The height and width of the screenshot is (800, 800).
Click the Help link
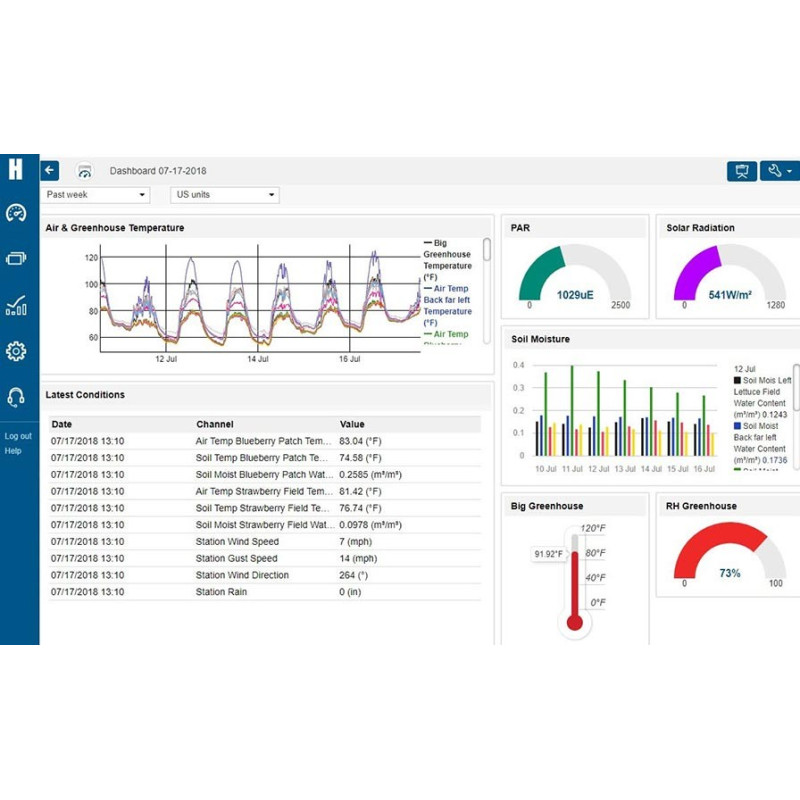pos(13,451)
